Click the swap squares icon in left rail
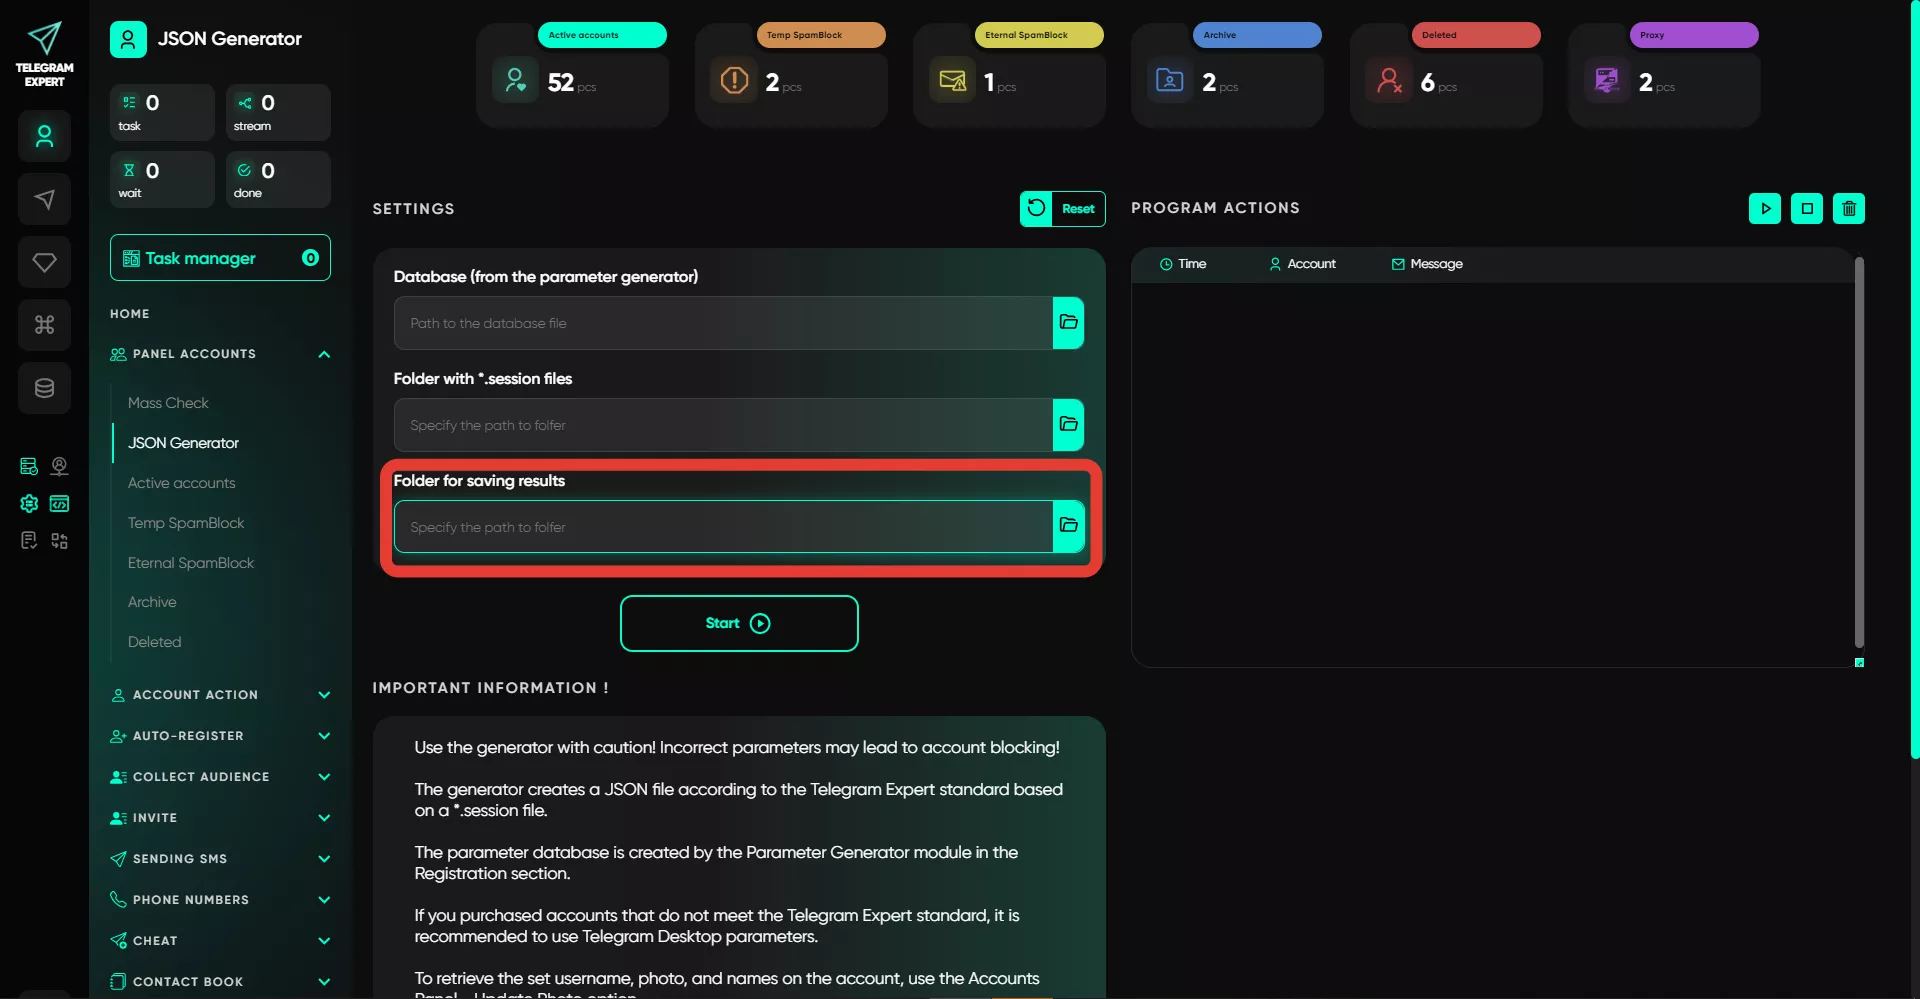Screen dimensions: 1920x999 click(x=60, y=541)
